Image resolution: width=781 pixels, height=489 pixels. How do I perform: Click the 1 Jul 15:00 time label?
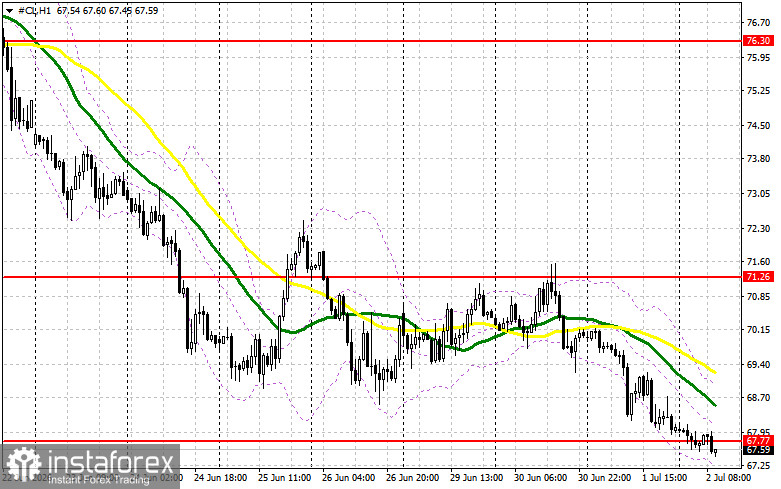pyautogui.click(x=664, y=478)
